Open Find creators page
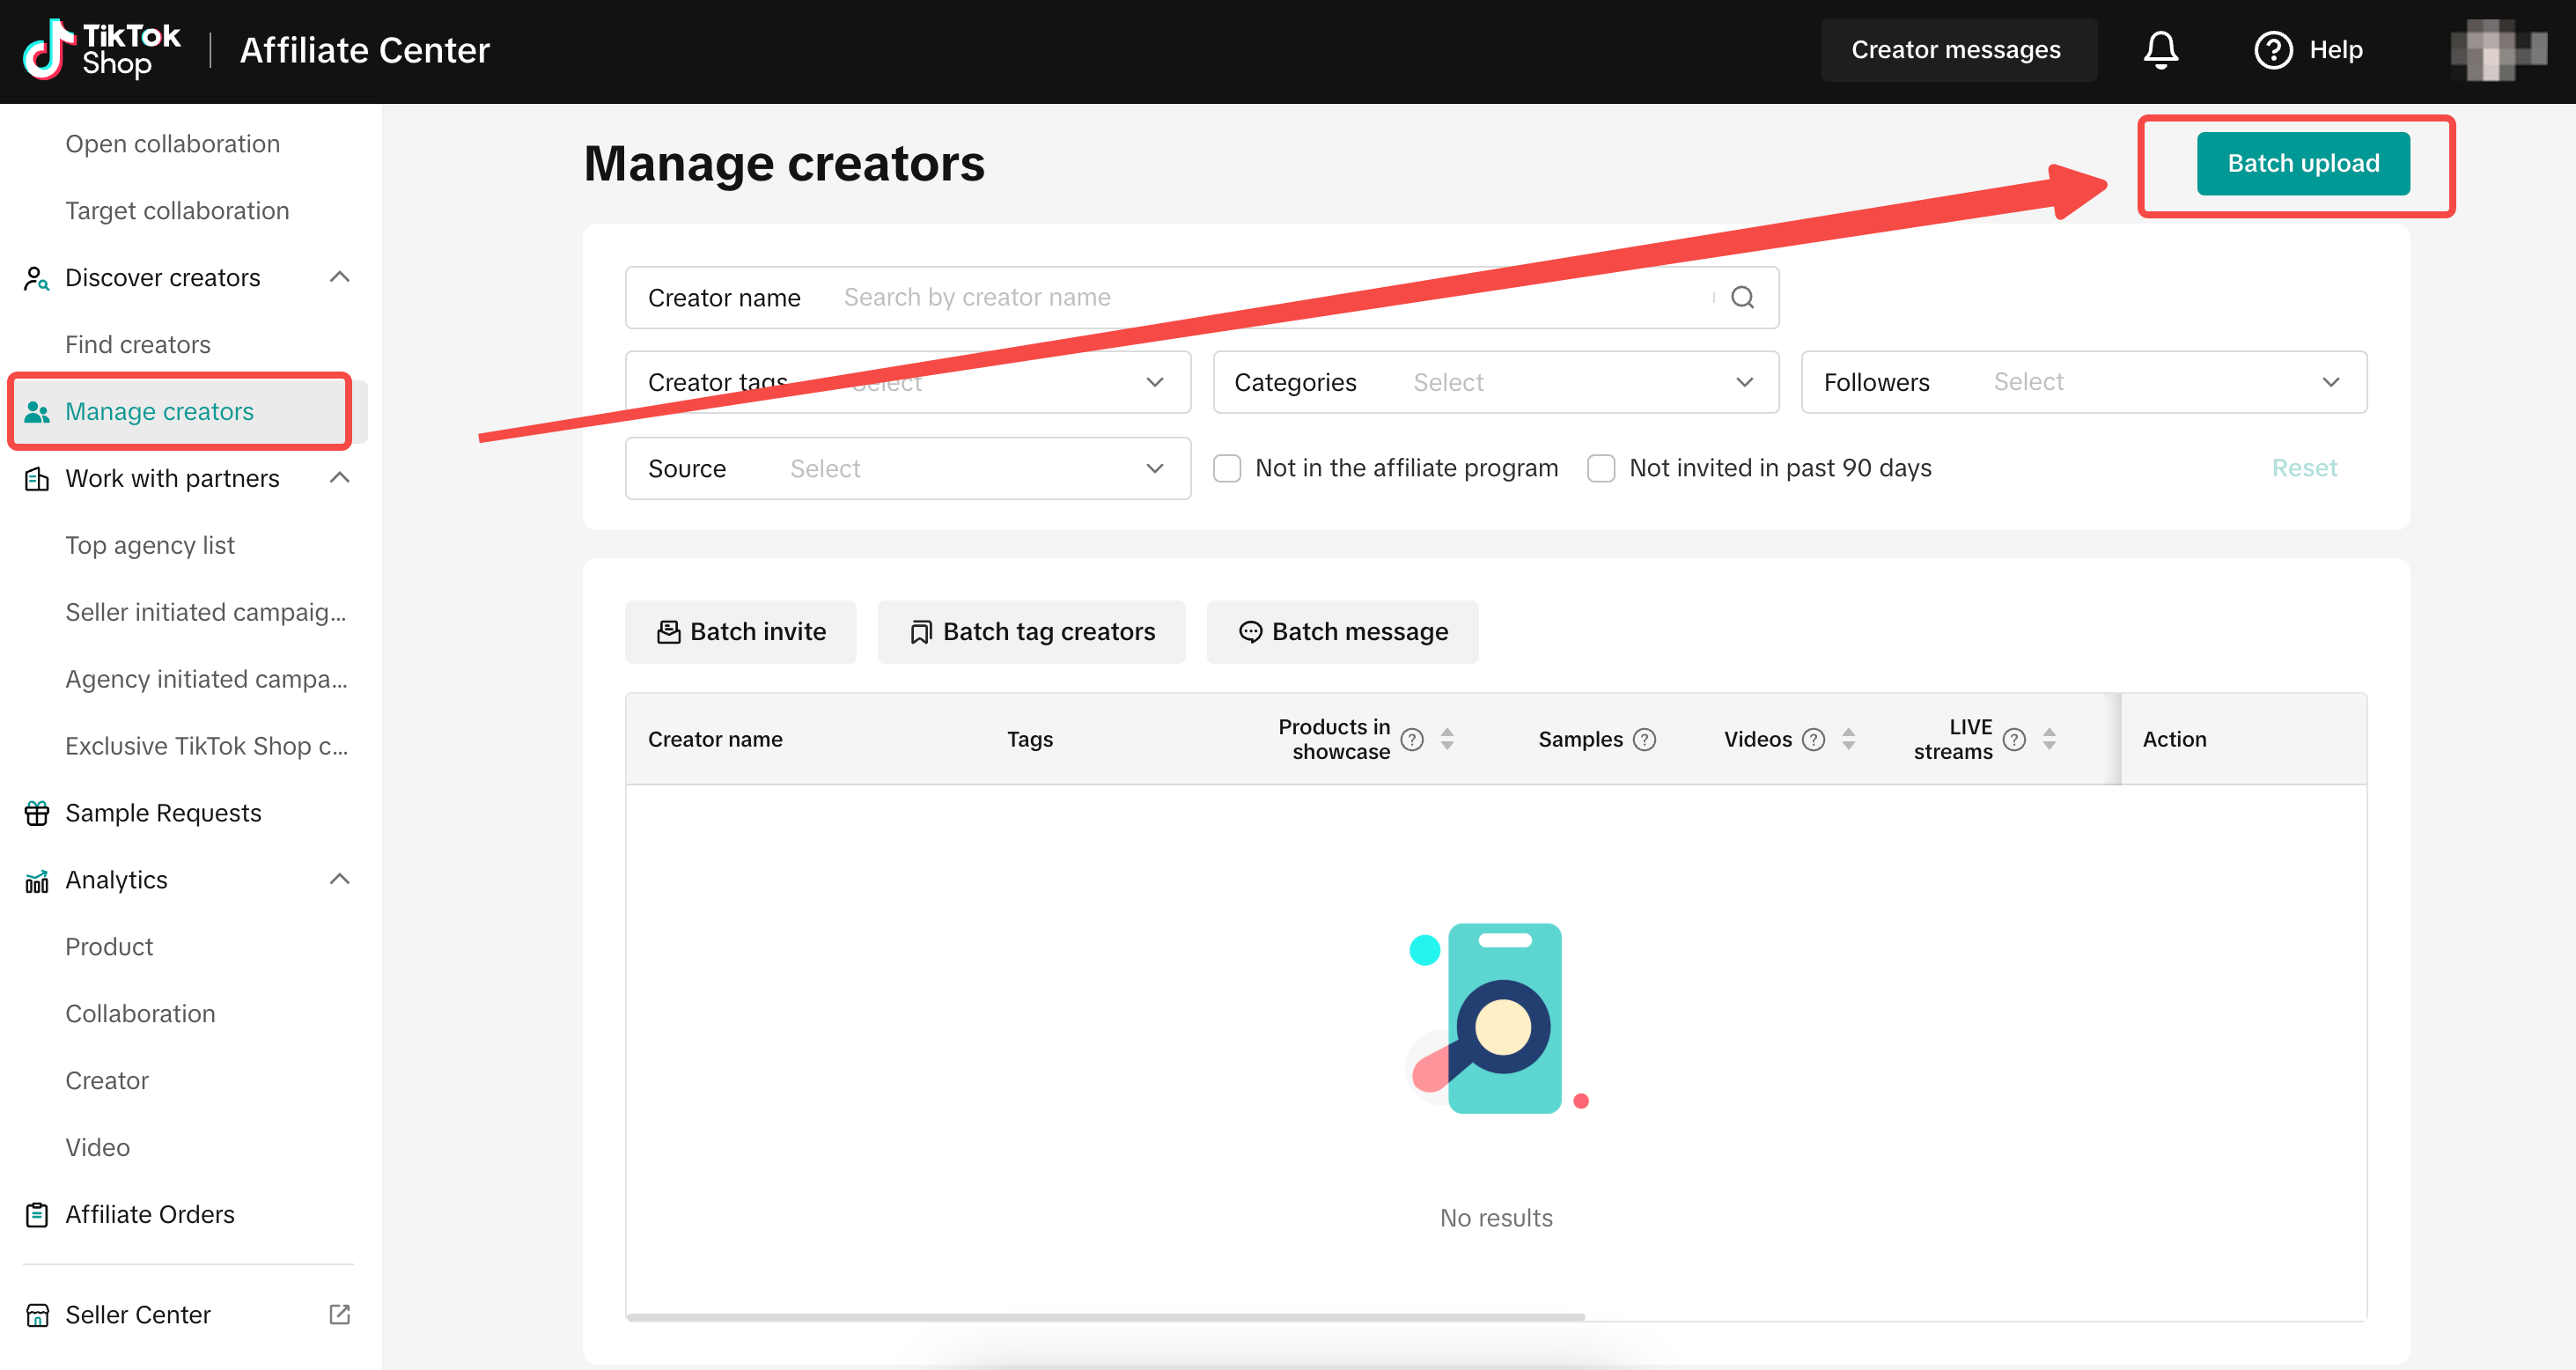 pos(138,345)
